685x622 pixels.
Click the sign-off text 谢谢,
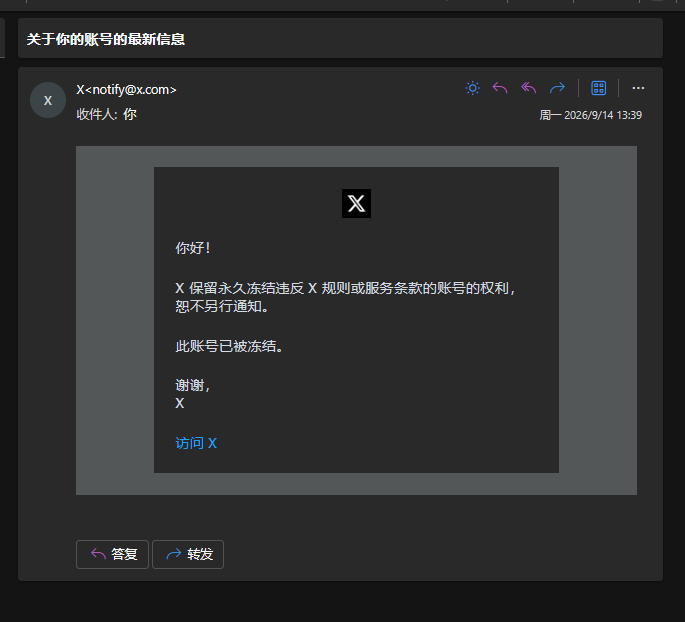(193, 385)
